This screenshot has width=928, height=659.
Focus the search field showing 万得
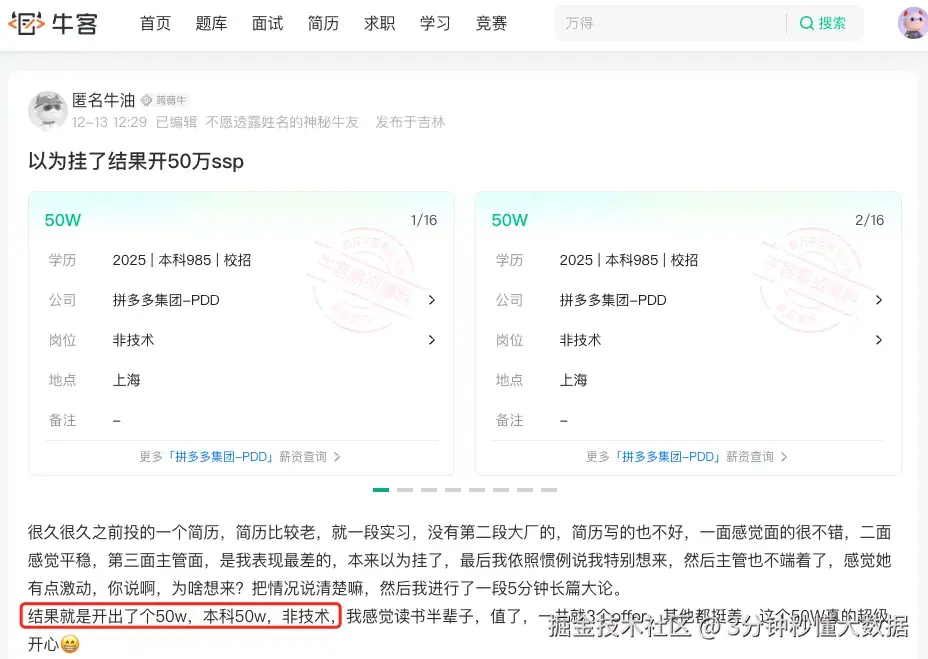(x=670, y=24)
